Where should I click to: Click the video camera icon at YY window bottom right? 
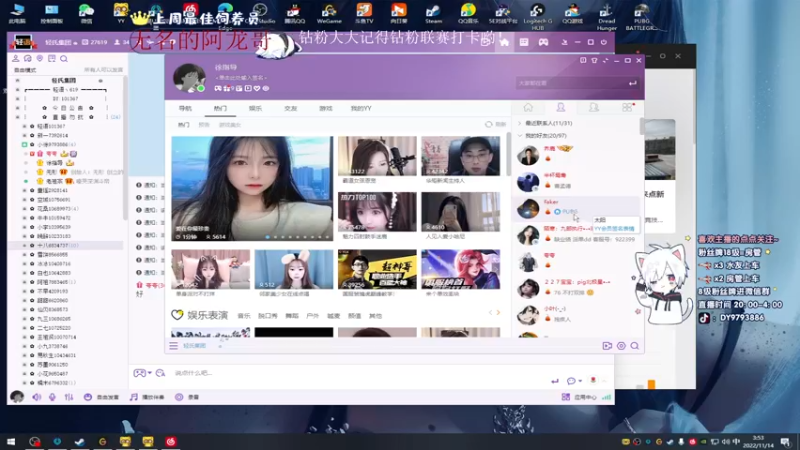[x=607, y=346]
